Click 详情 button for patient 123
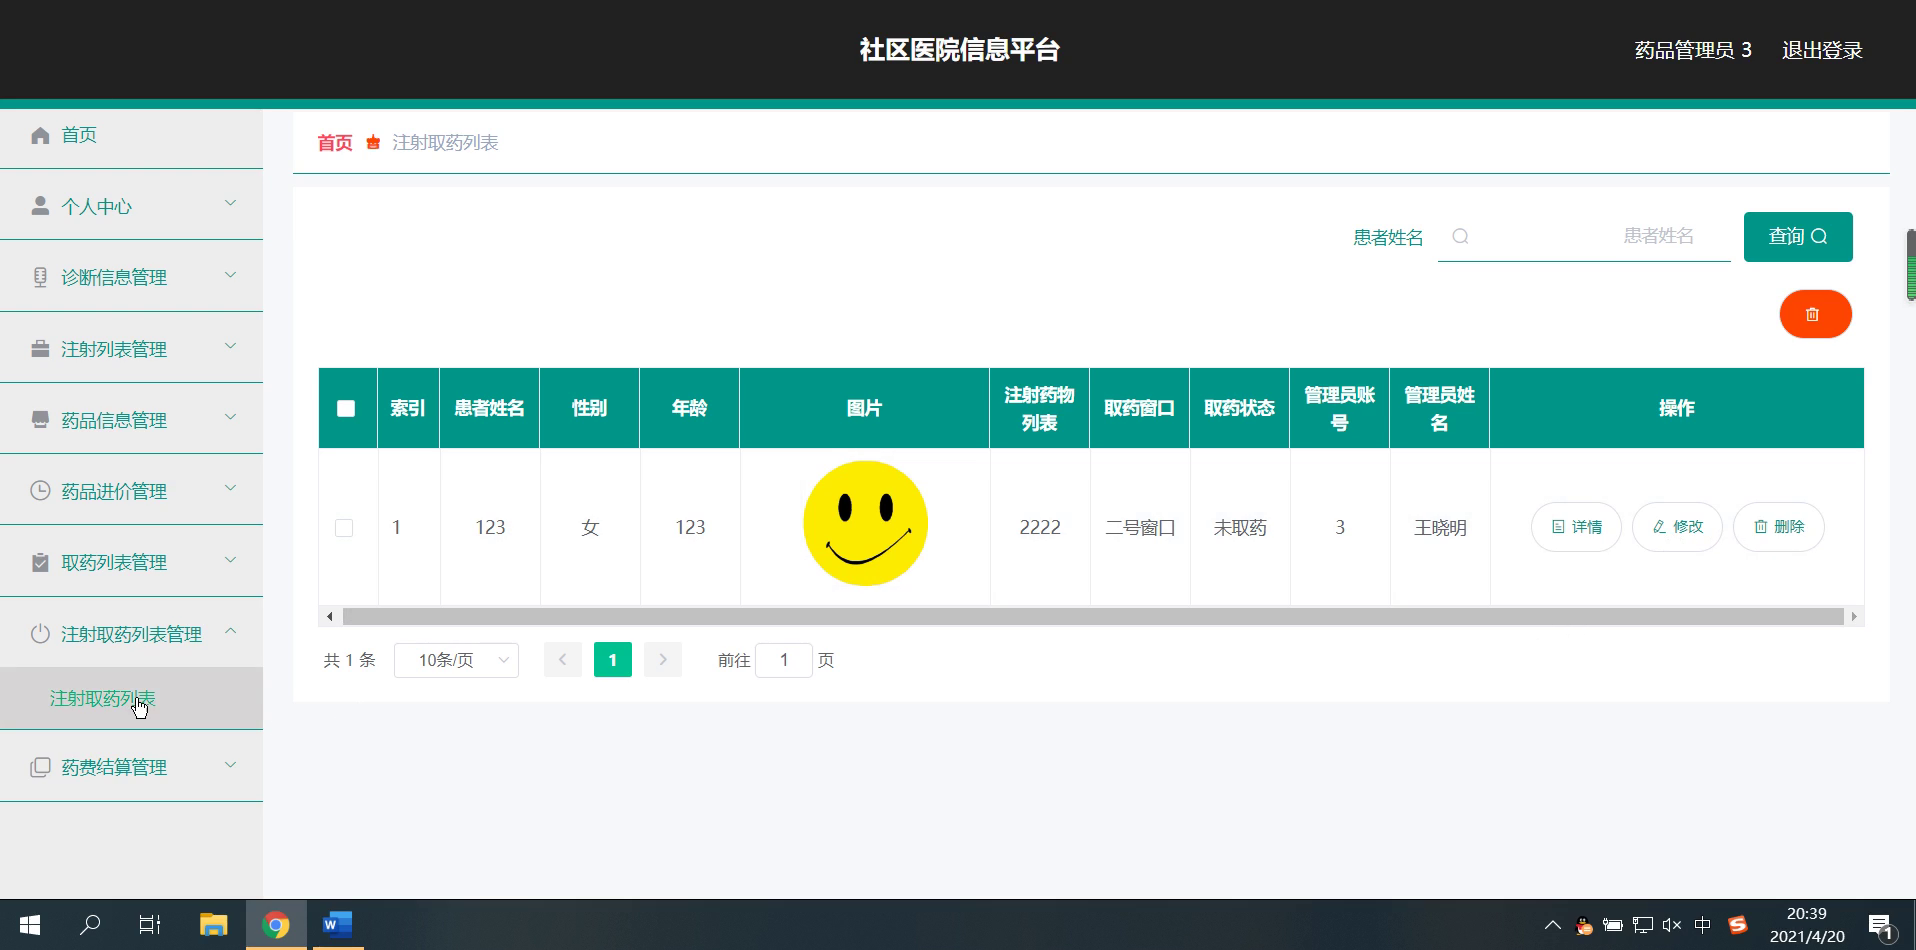The height and width of the screenshot is (950, 1916). [1576, 527]
